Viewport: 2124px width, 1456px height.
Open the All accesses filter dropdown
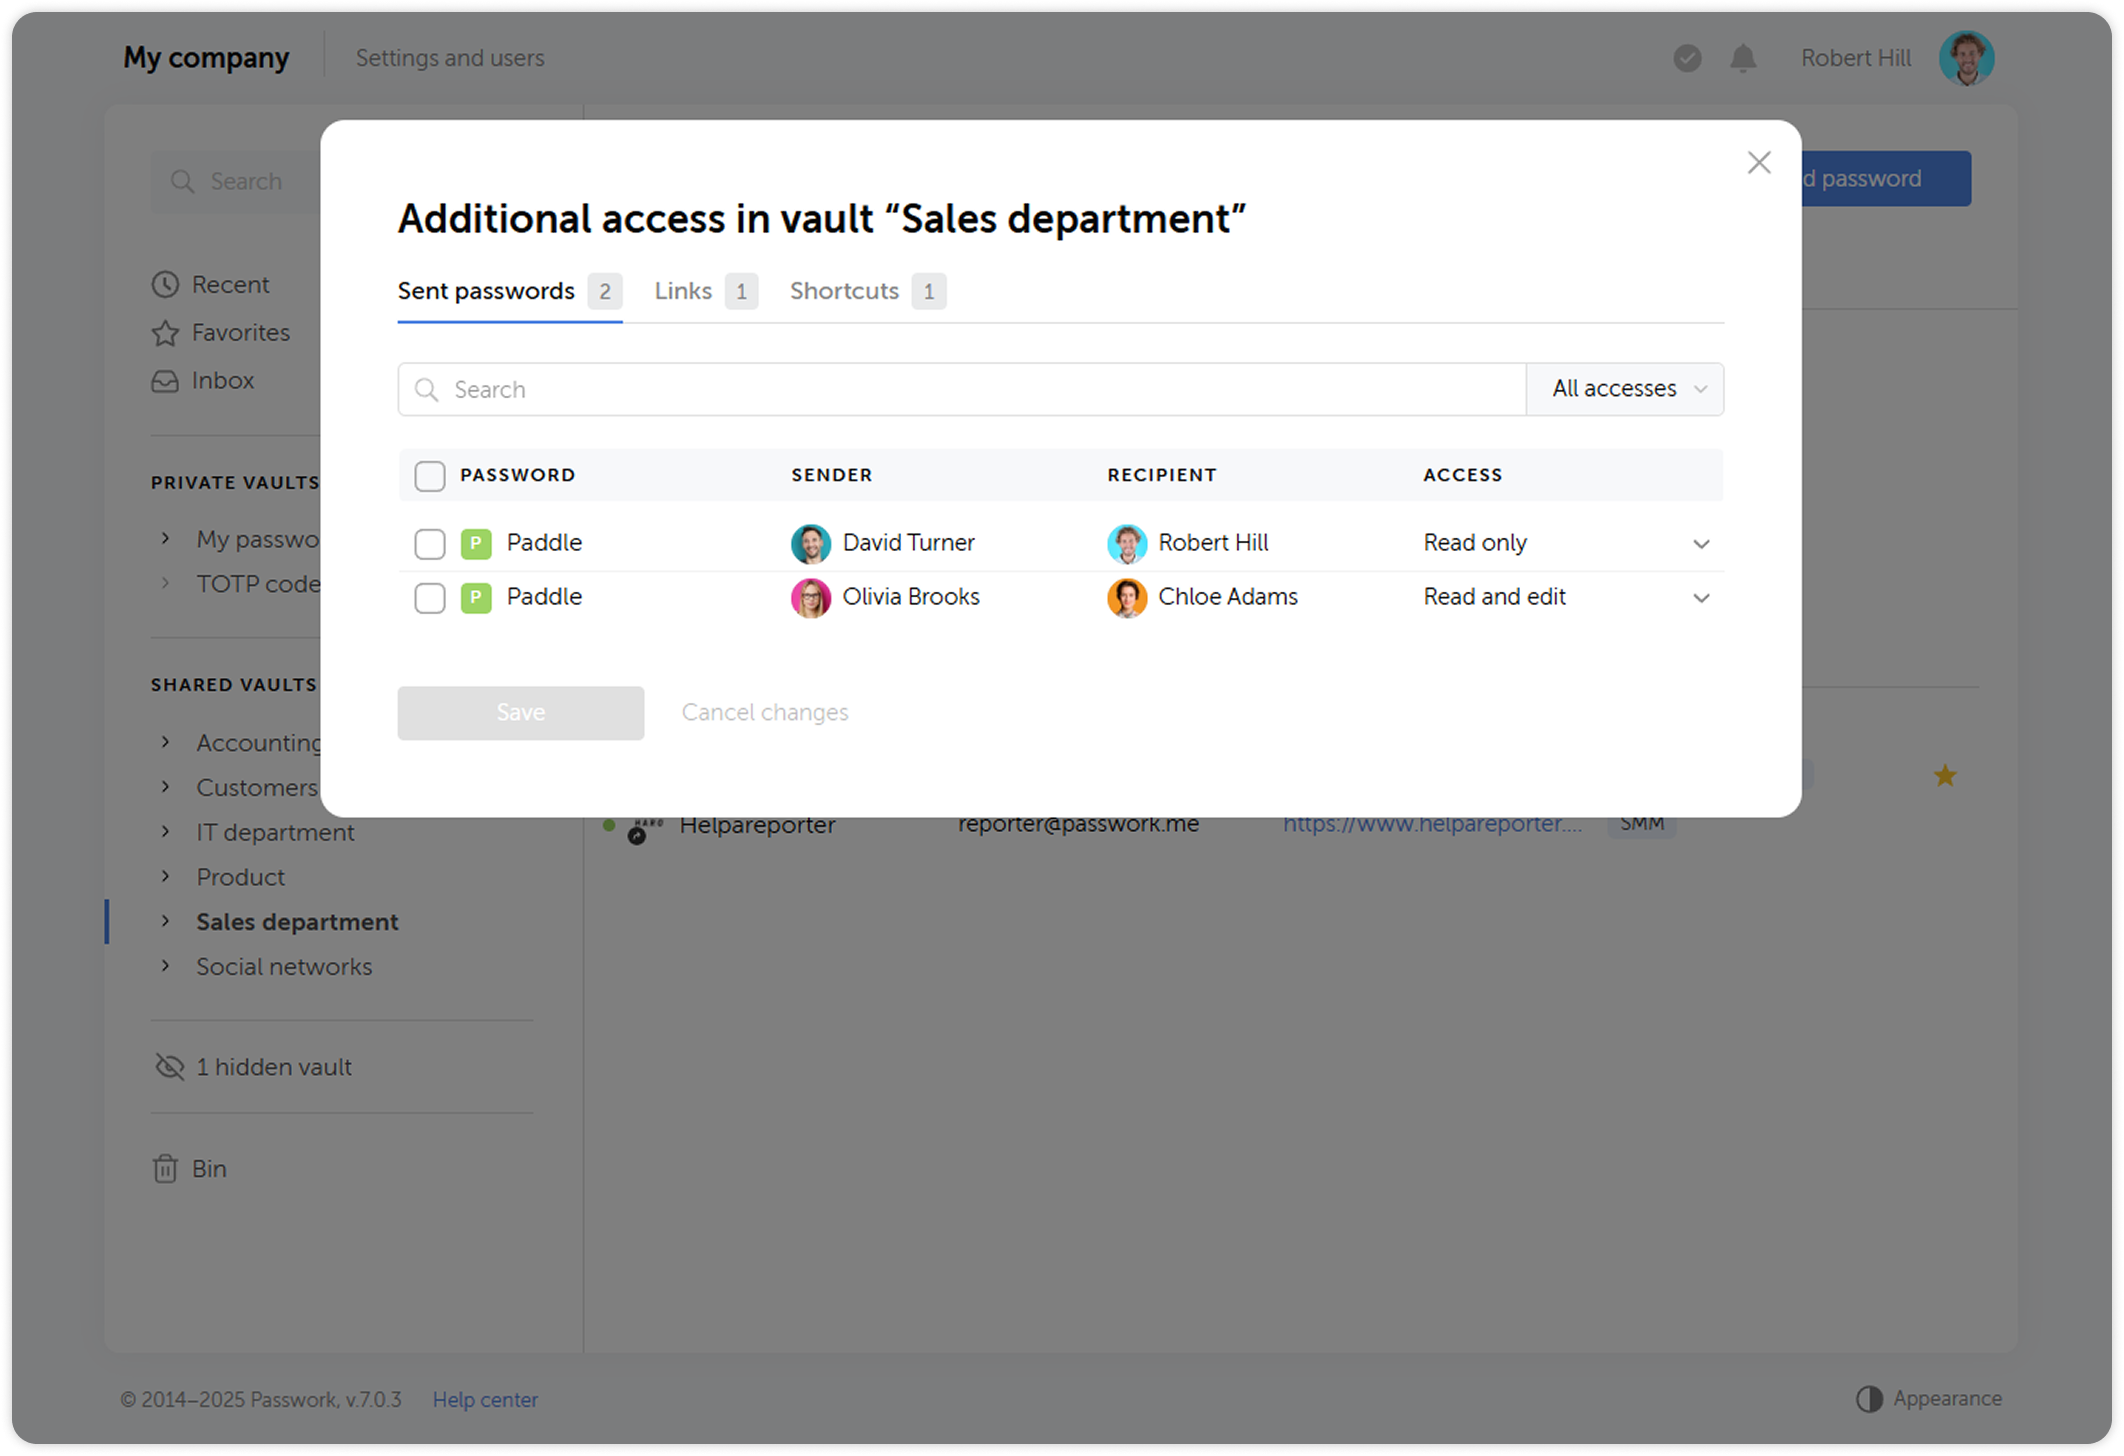(x=1624, y=389)
